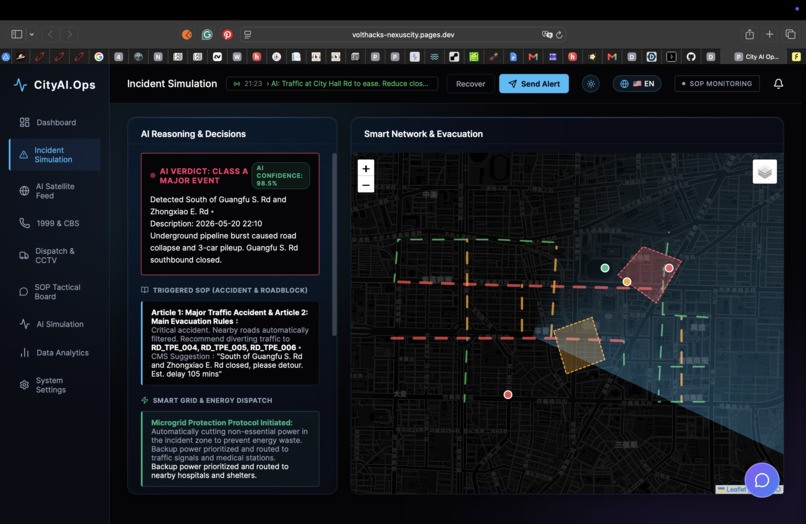Screen dimensions: 806x524
Task: Open AI Satellite Feed
Action: pyautogui.click(x=54, y=191)
